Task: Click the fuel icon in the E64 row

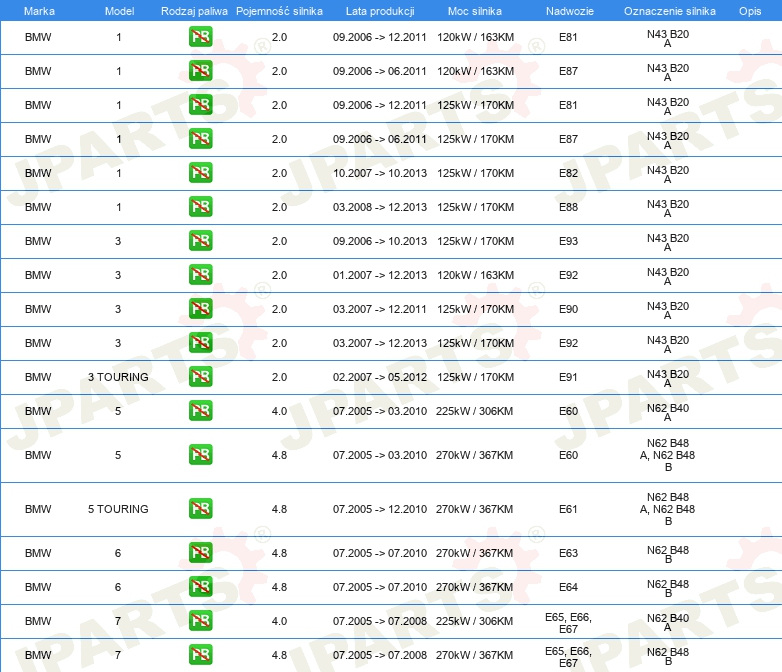Action: [200, 587]
